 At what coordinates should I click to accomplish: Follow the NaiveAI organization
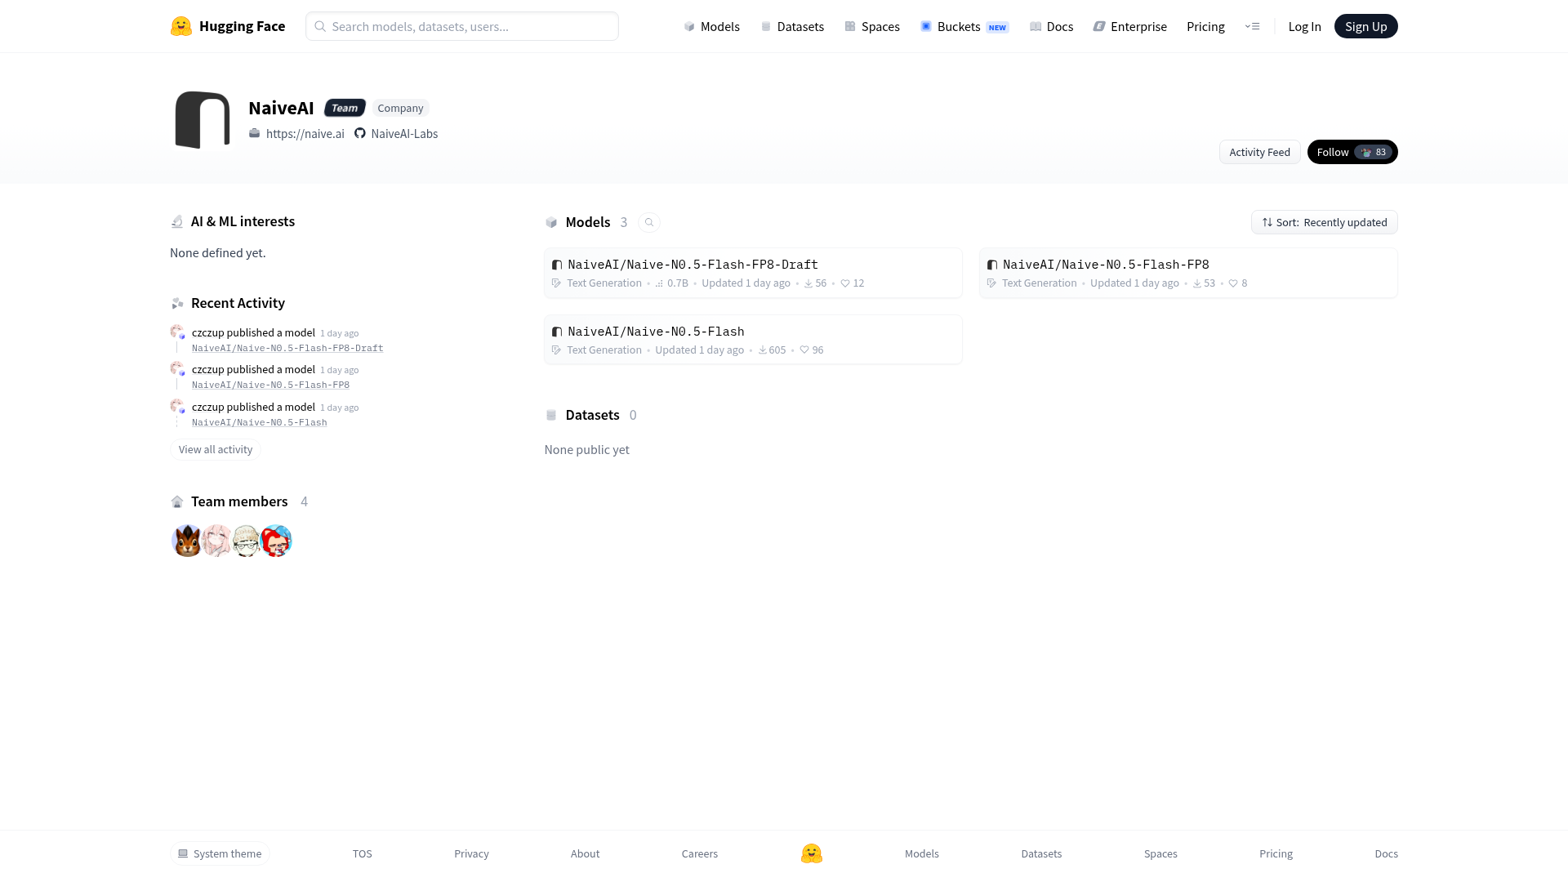[1352, 152]
